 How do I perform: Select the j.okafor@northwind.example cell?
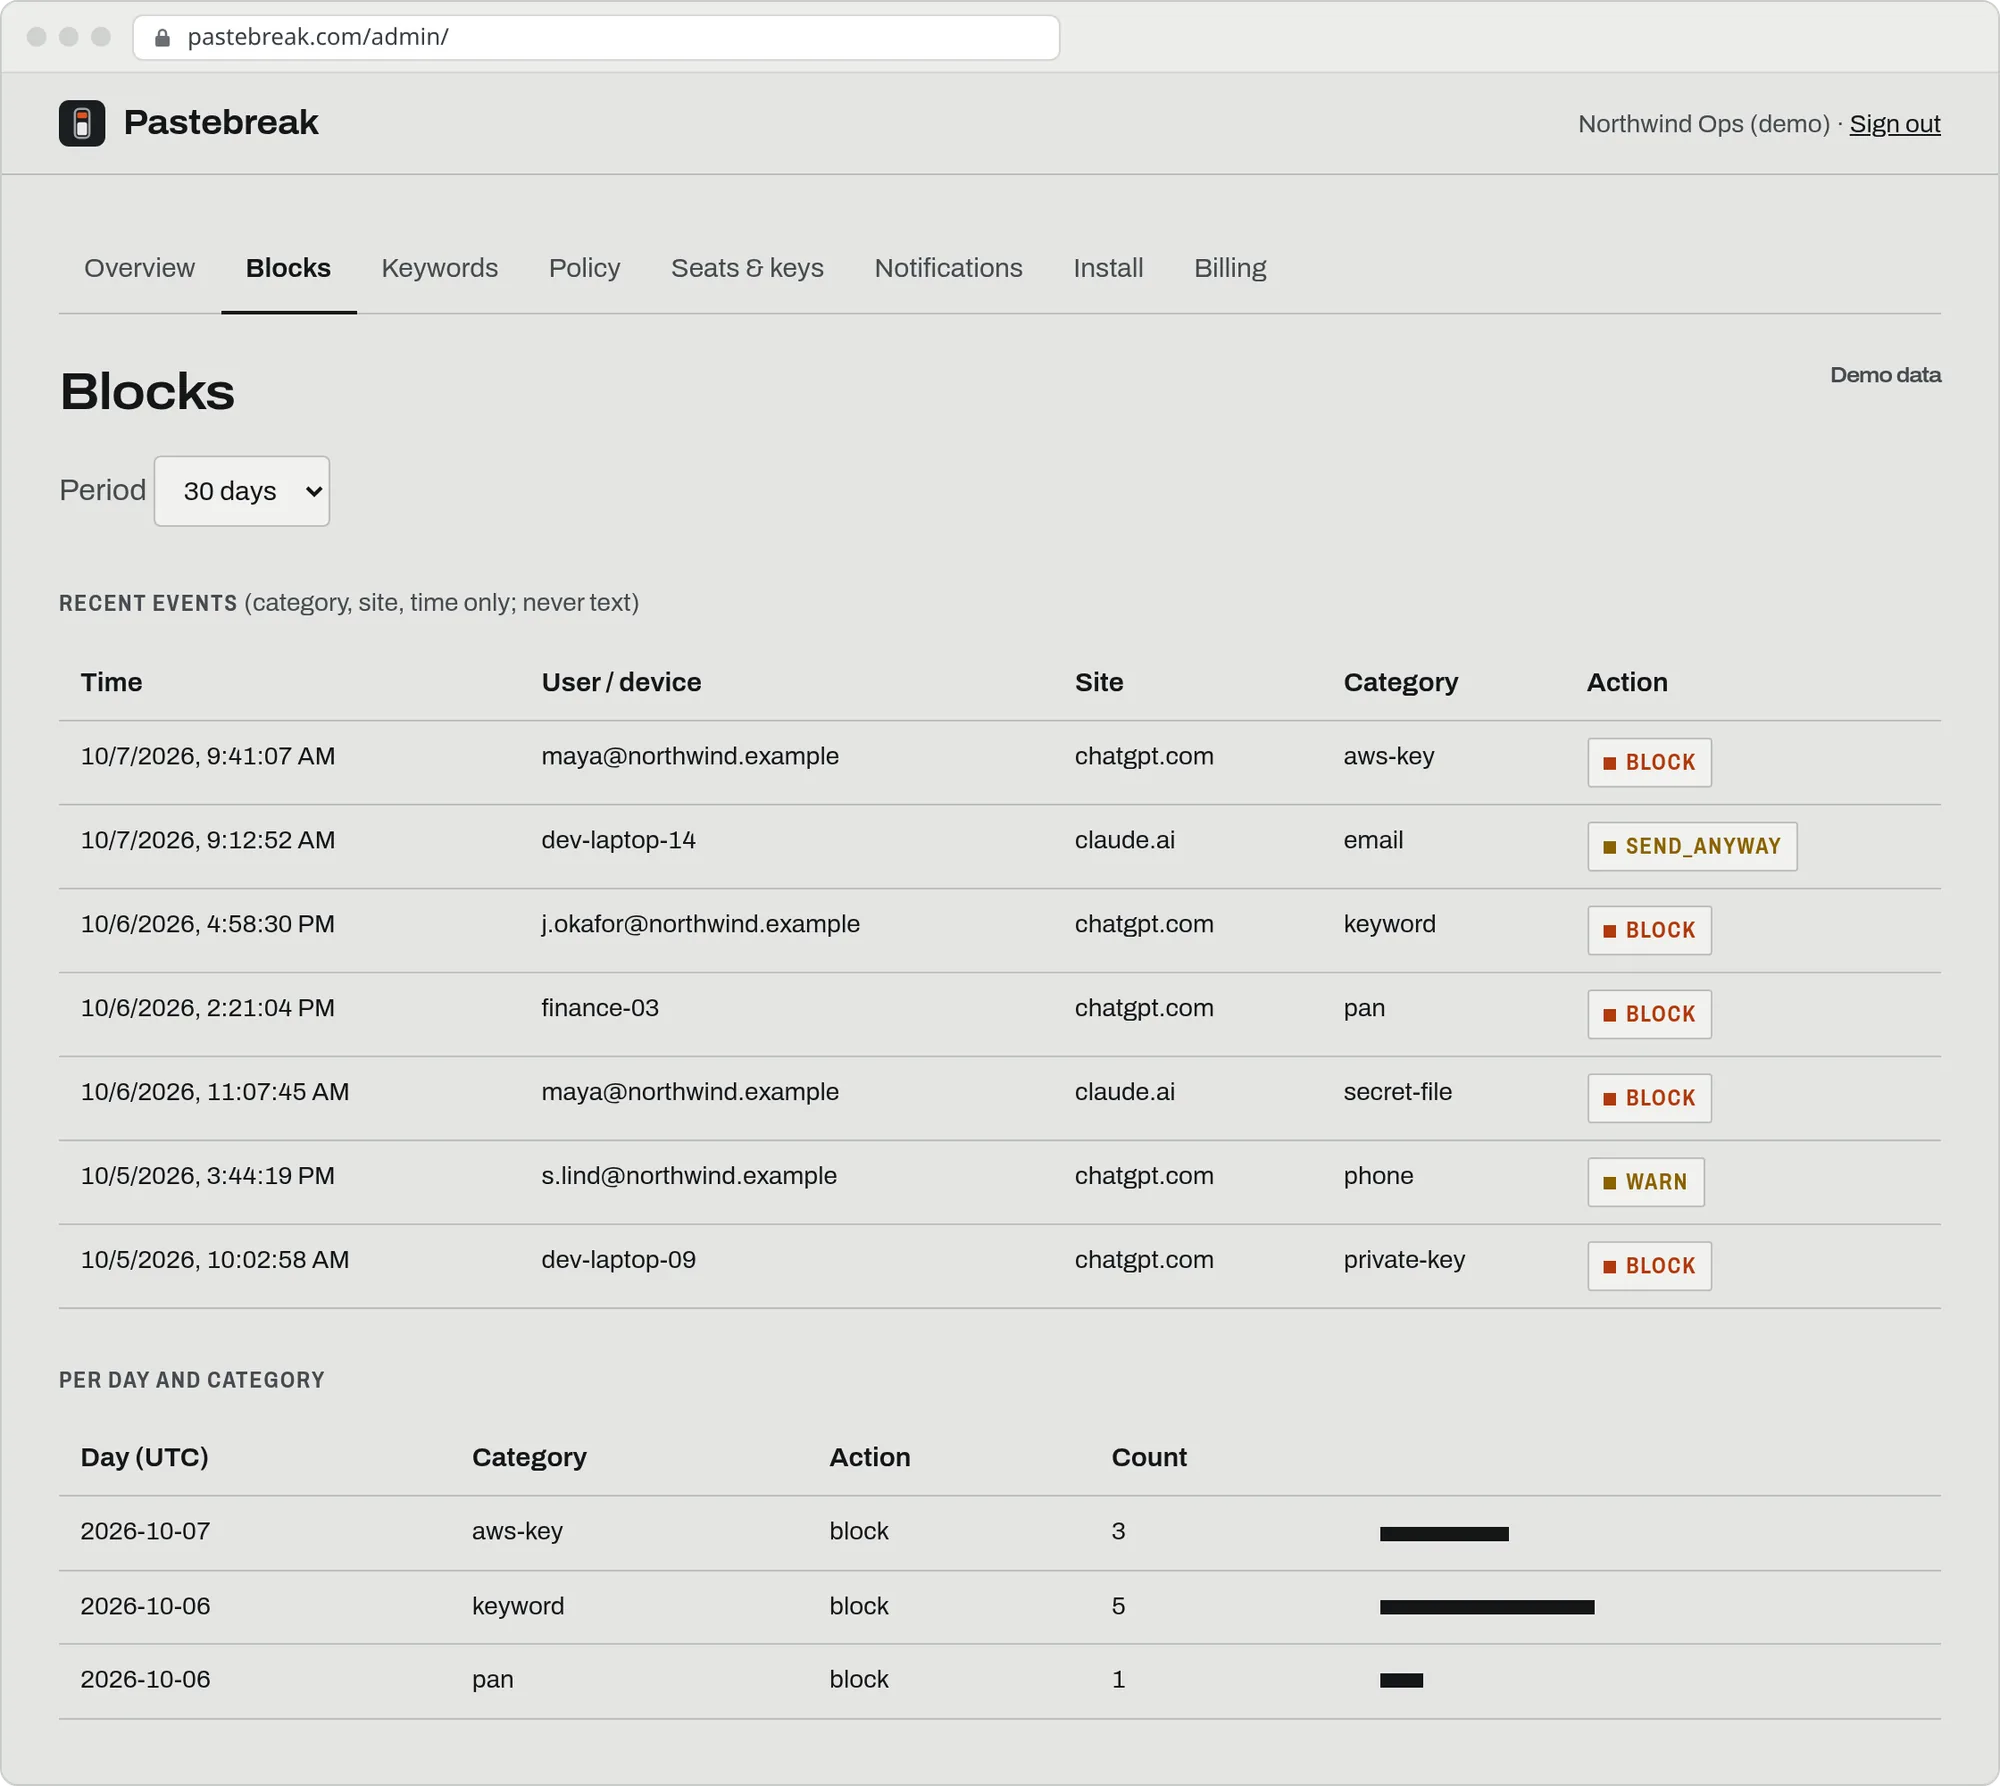700,924
